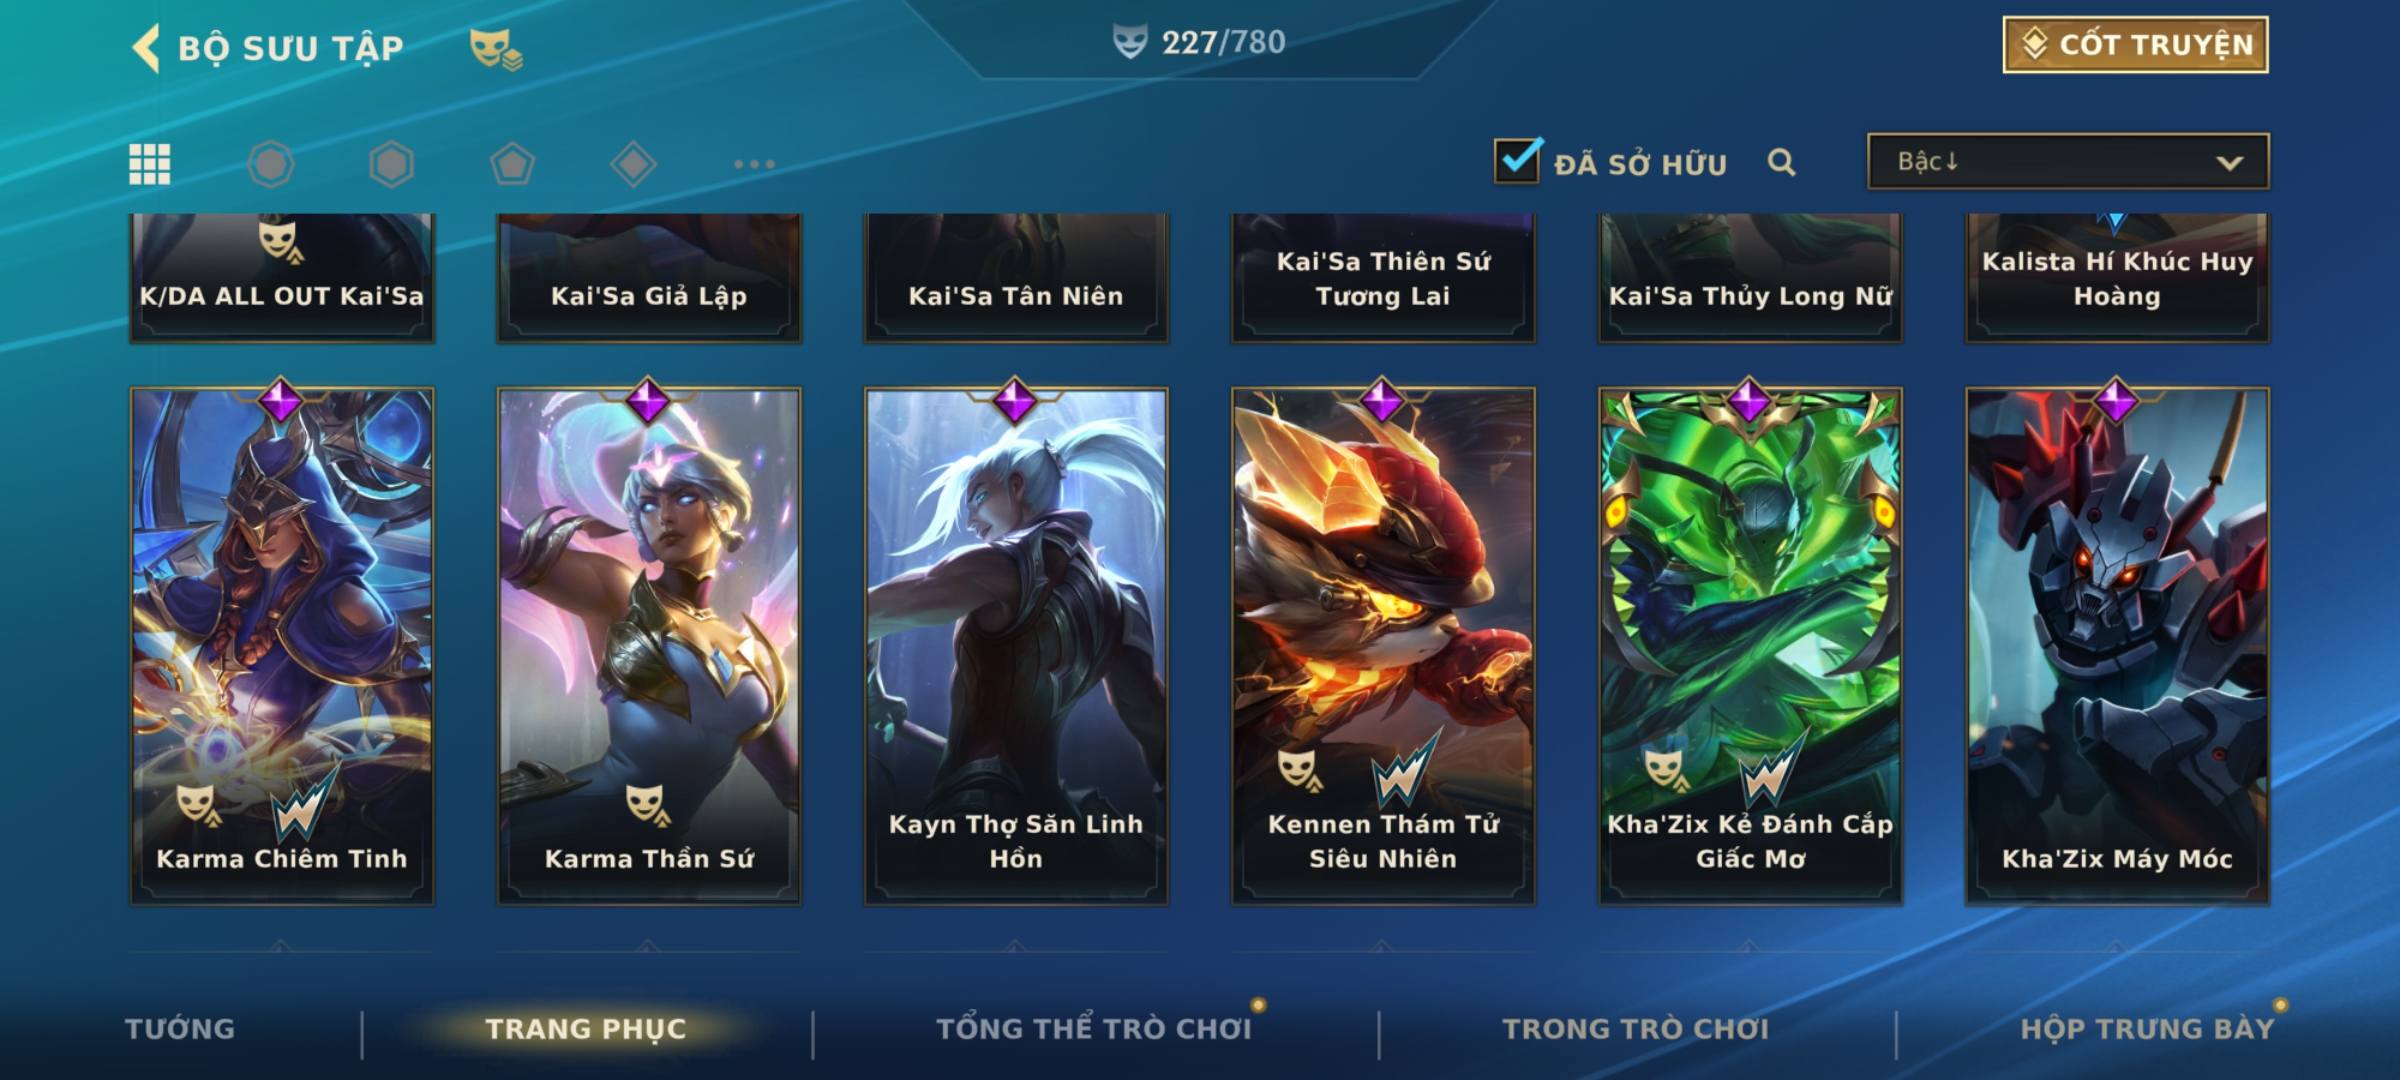This screenshot has height=1080, width=2400.
Task: Open the Tổng Thể Trò Chơi tab
Action: click(x=1093, y=1029)
